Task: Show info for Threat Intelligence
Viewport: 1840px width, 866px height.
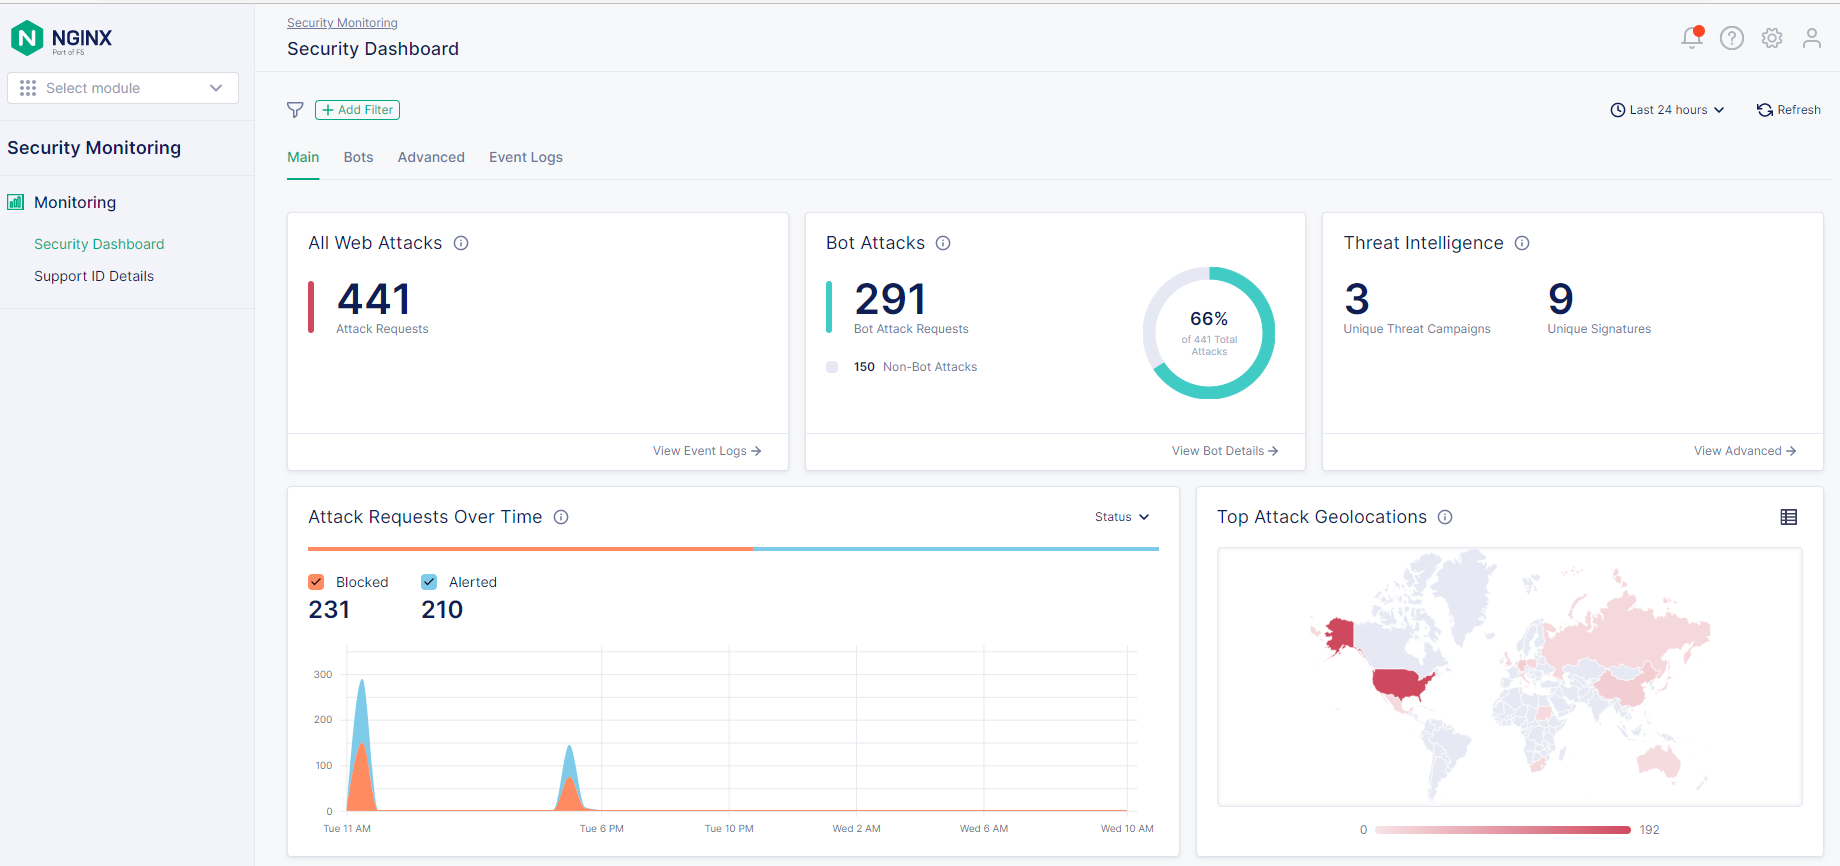Action: [1521, 243]
